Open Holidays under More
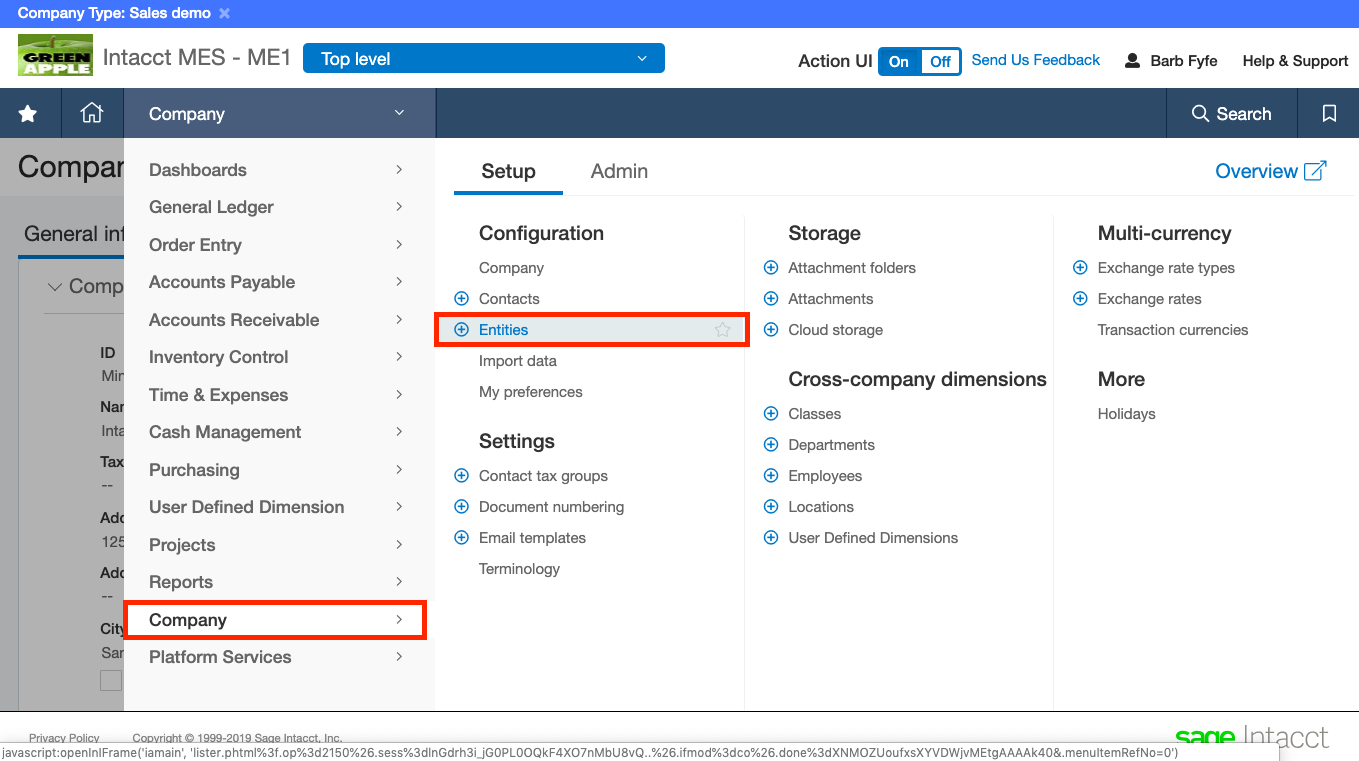Screen dimensions: 1359x761 (1126, 414)
